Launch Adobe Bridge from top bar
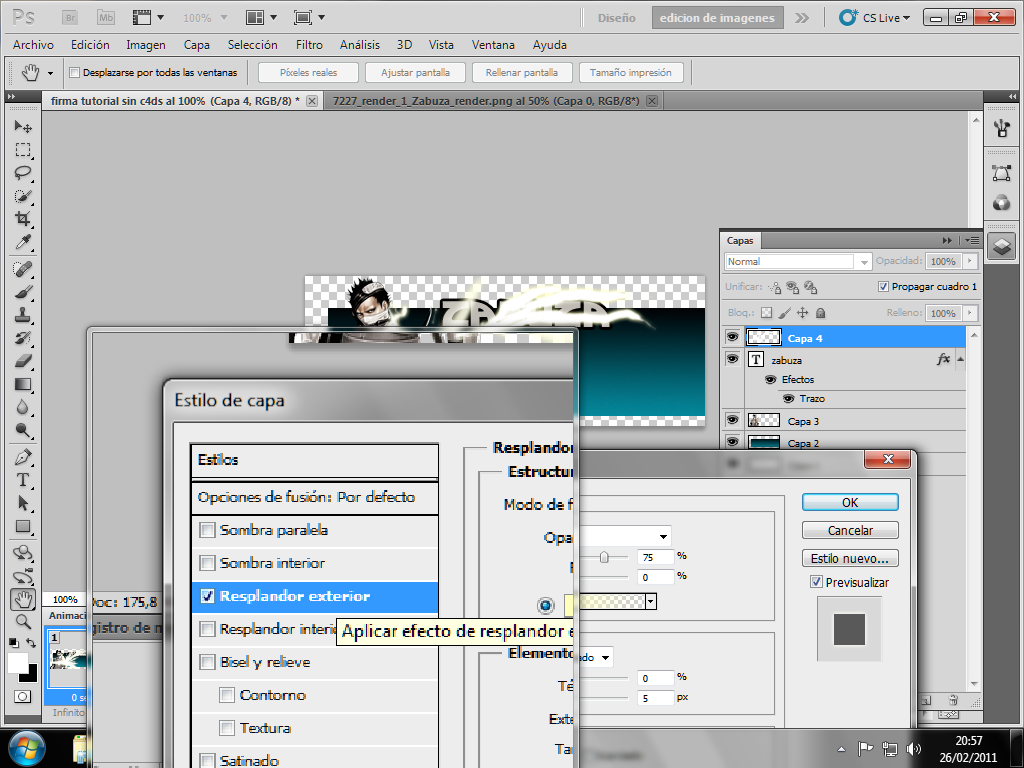1024x768 pixels. click(x=70, y=18)
